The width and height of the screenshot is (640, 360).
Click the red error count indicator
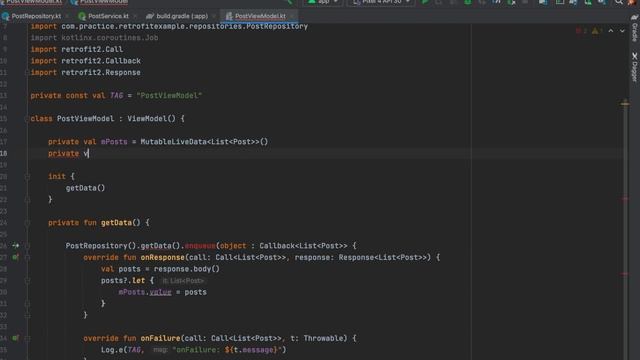581,31
